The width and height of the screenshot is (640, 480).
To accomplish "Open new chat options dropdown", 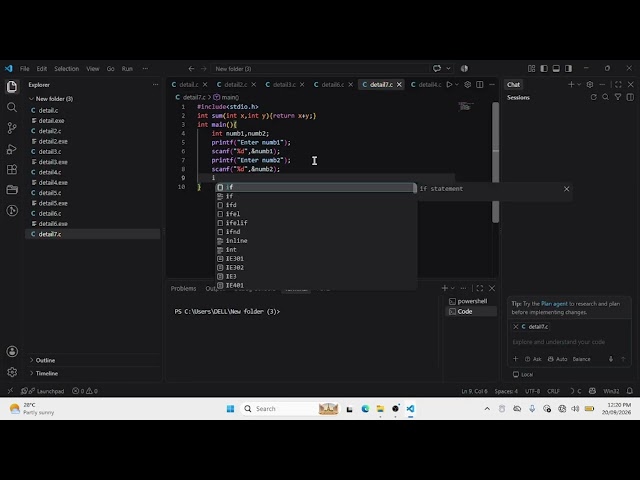I will point(579,84).
